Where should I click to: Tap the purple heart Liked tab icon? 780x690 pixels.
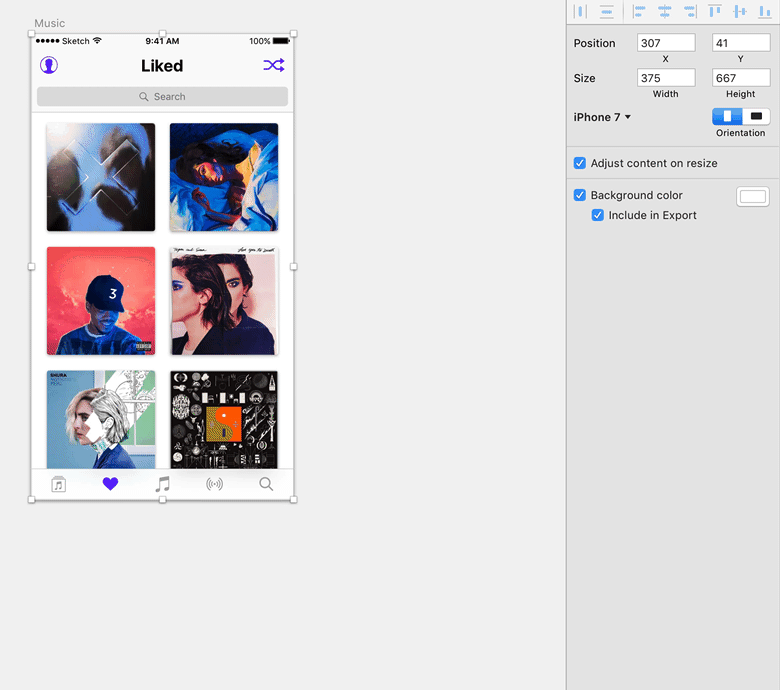pyautogui.click(x=110, y=484)
